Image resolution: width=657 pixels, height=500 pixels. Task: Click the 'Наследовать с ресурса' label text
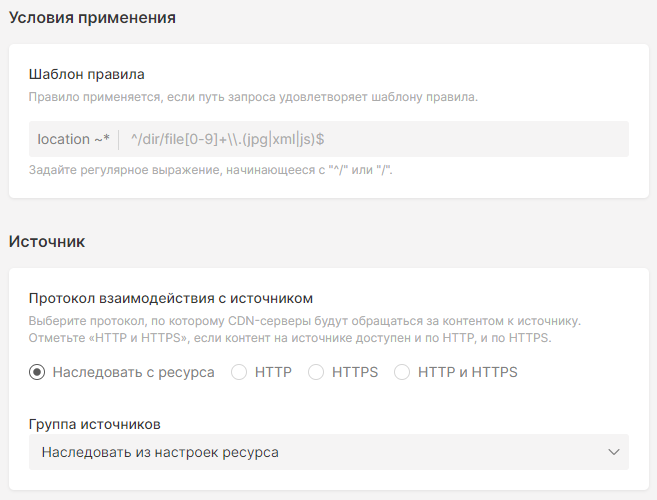133,372
